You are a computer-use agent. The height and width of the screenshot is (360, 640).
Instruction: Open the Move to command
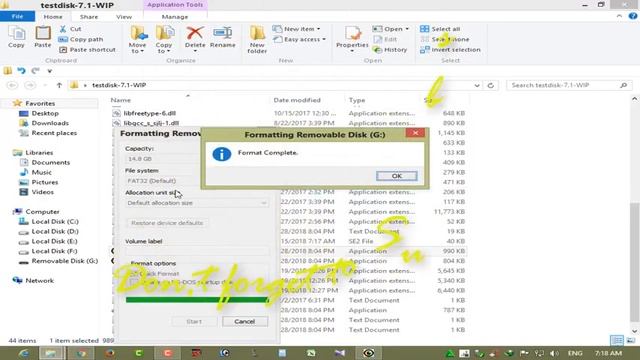138,39
